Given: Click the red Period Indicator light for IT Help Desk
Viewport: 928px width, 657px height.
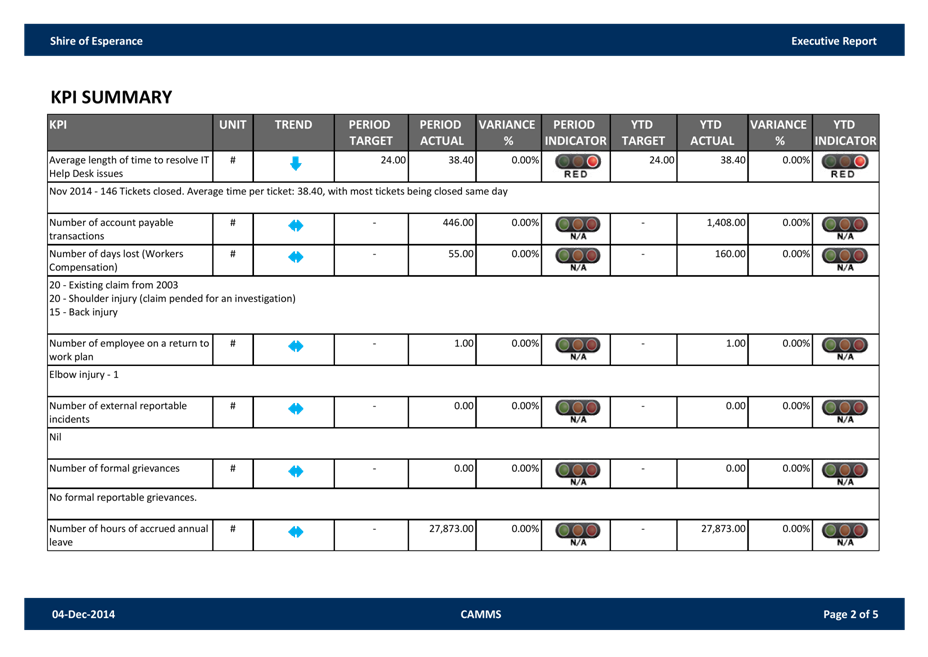Looking at the screenshot, I should coord(593,161).
